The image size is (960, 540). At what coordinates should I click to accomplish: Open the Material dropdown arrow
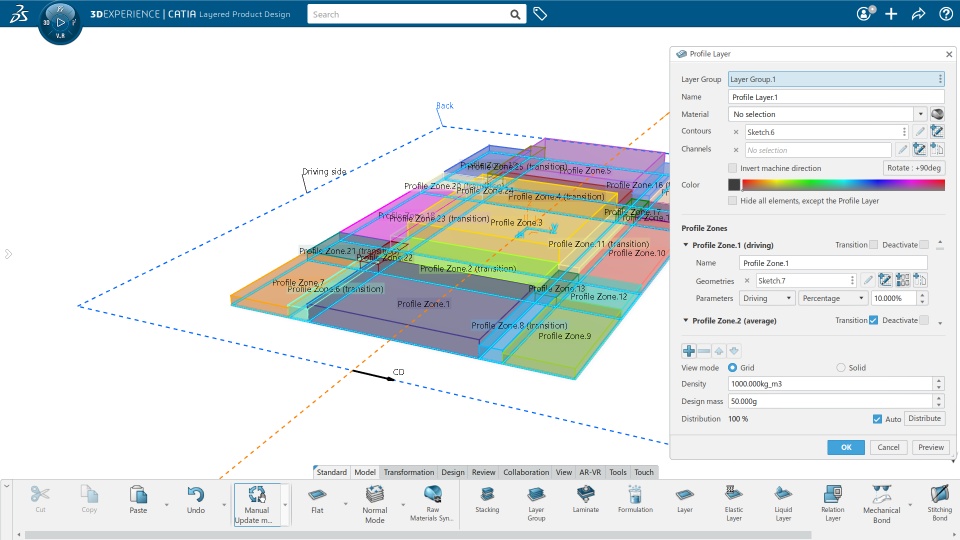(920, 114)
